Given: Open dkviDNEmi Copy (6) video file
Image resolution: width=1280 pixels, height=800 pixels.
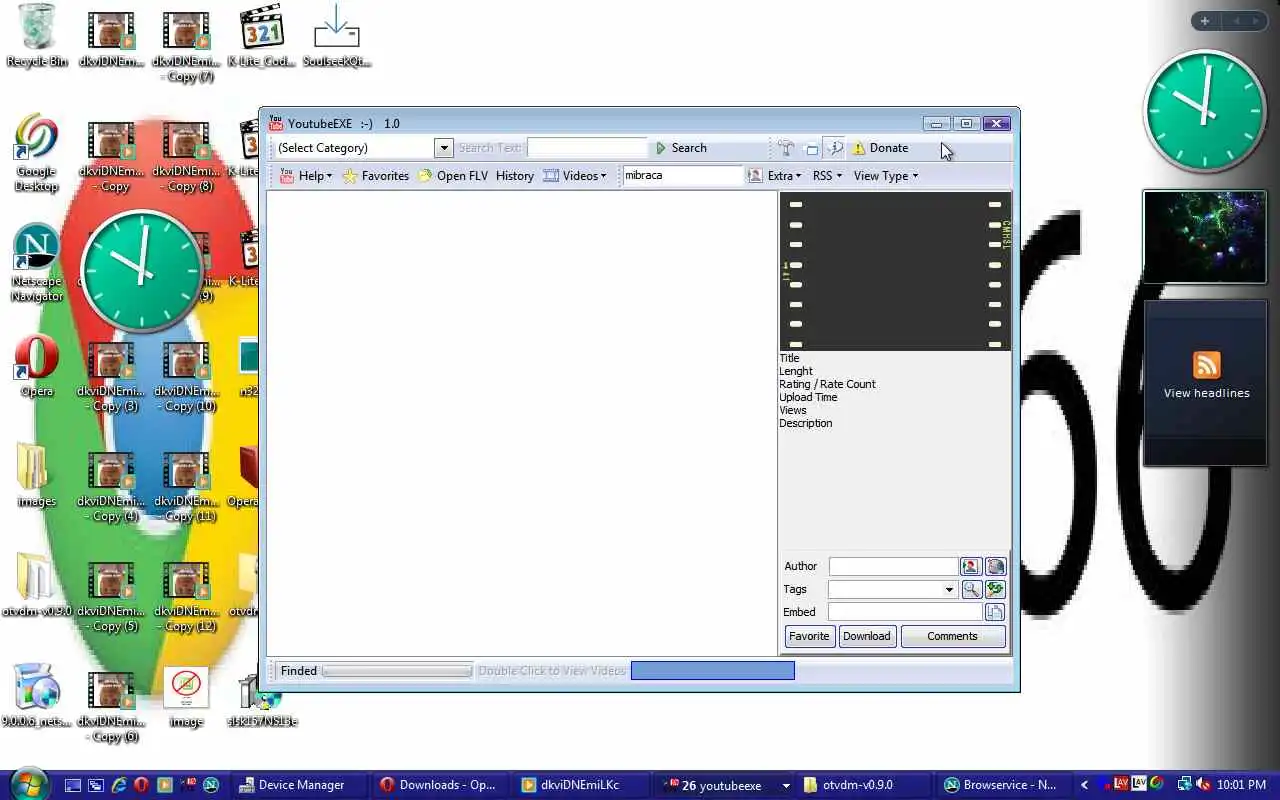Looking at the screenshot, I should coord(110,706).
